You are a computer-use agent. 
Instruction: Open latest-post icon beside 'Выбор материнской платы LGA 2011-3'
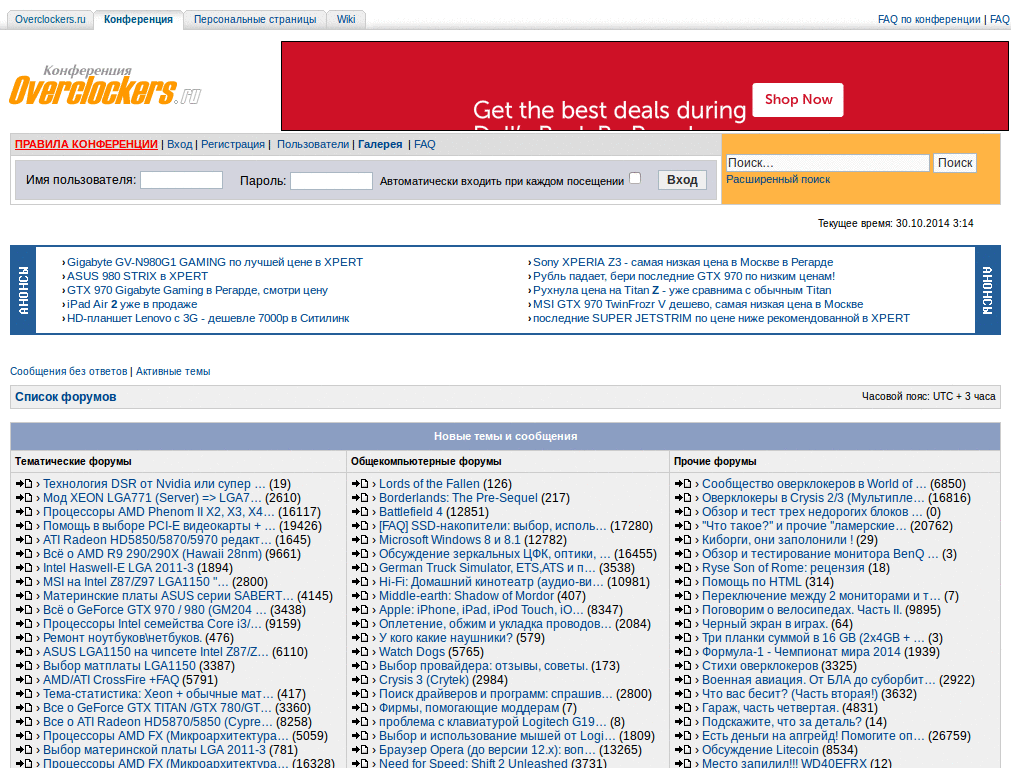click(x=24, y=750)
